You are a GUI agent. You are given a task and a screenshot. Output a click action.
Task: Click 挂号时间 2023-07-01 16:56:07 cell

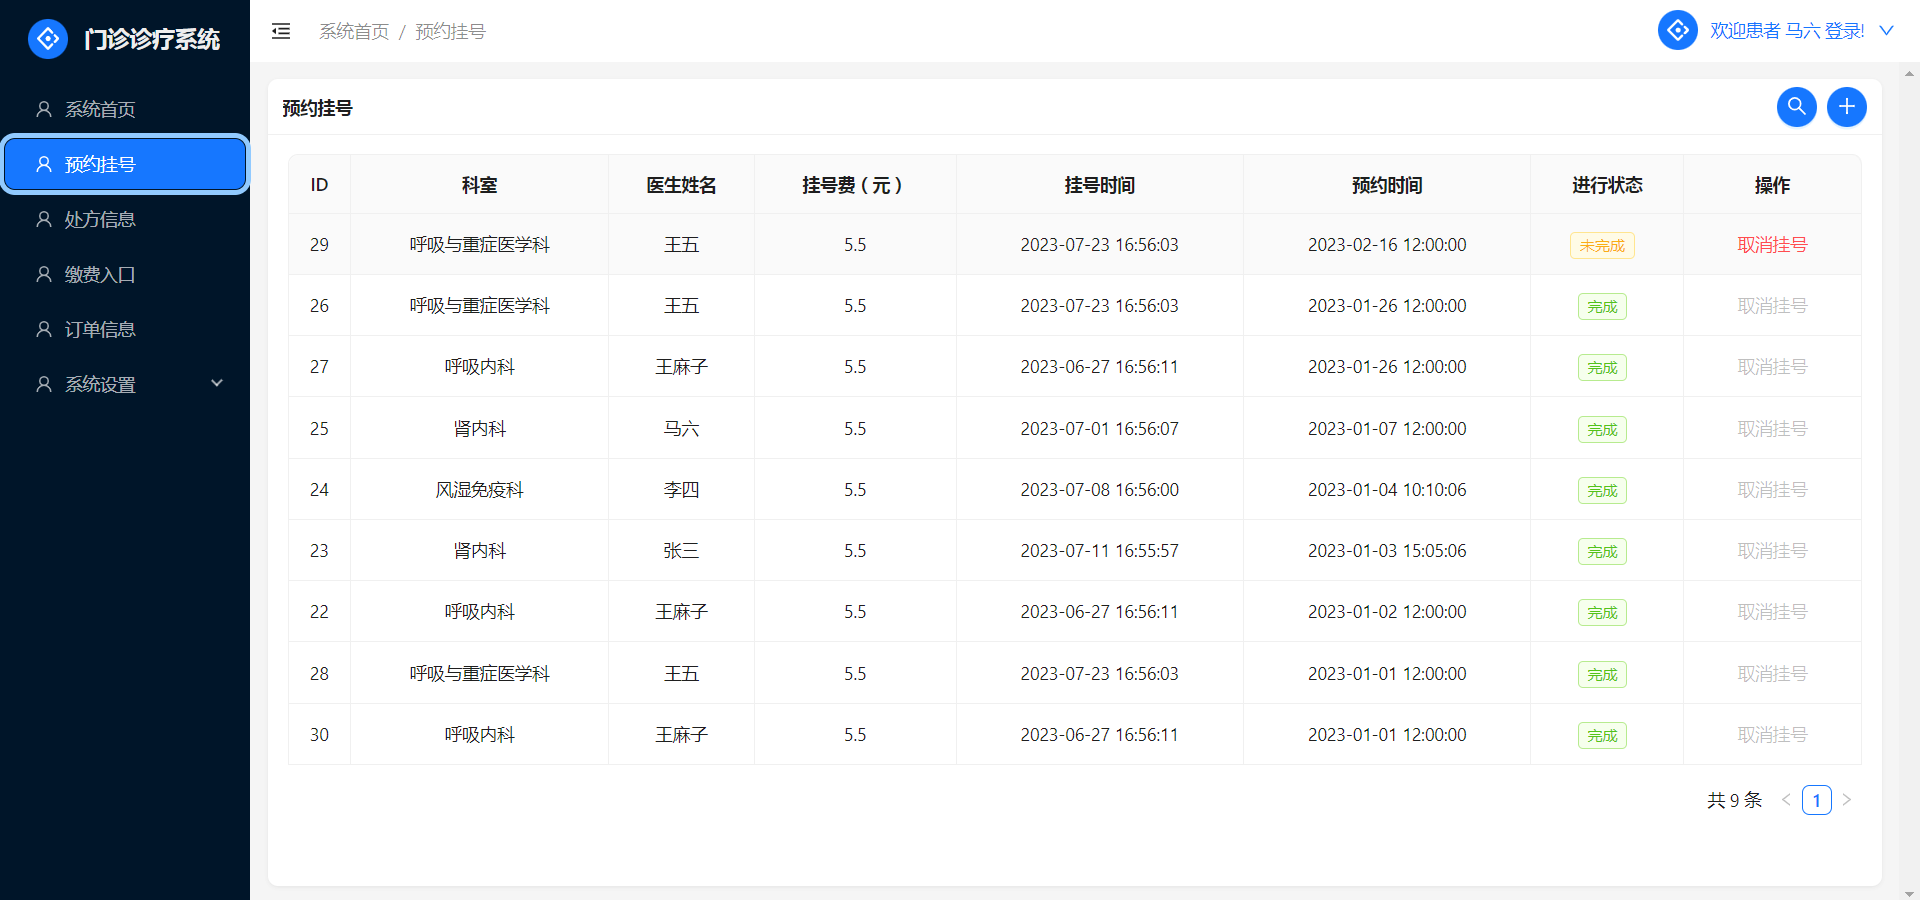1099,429
